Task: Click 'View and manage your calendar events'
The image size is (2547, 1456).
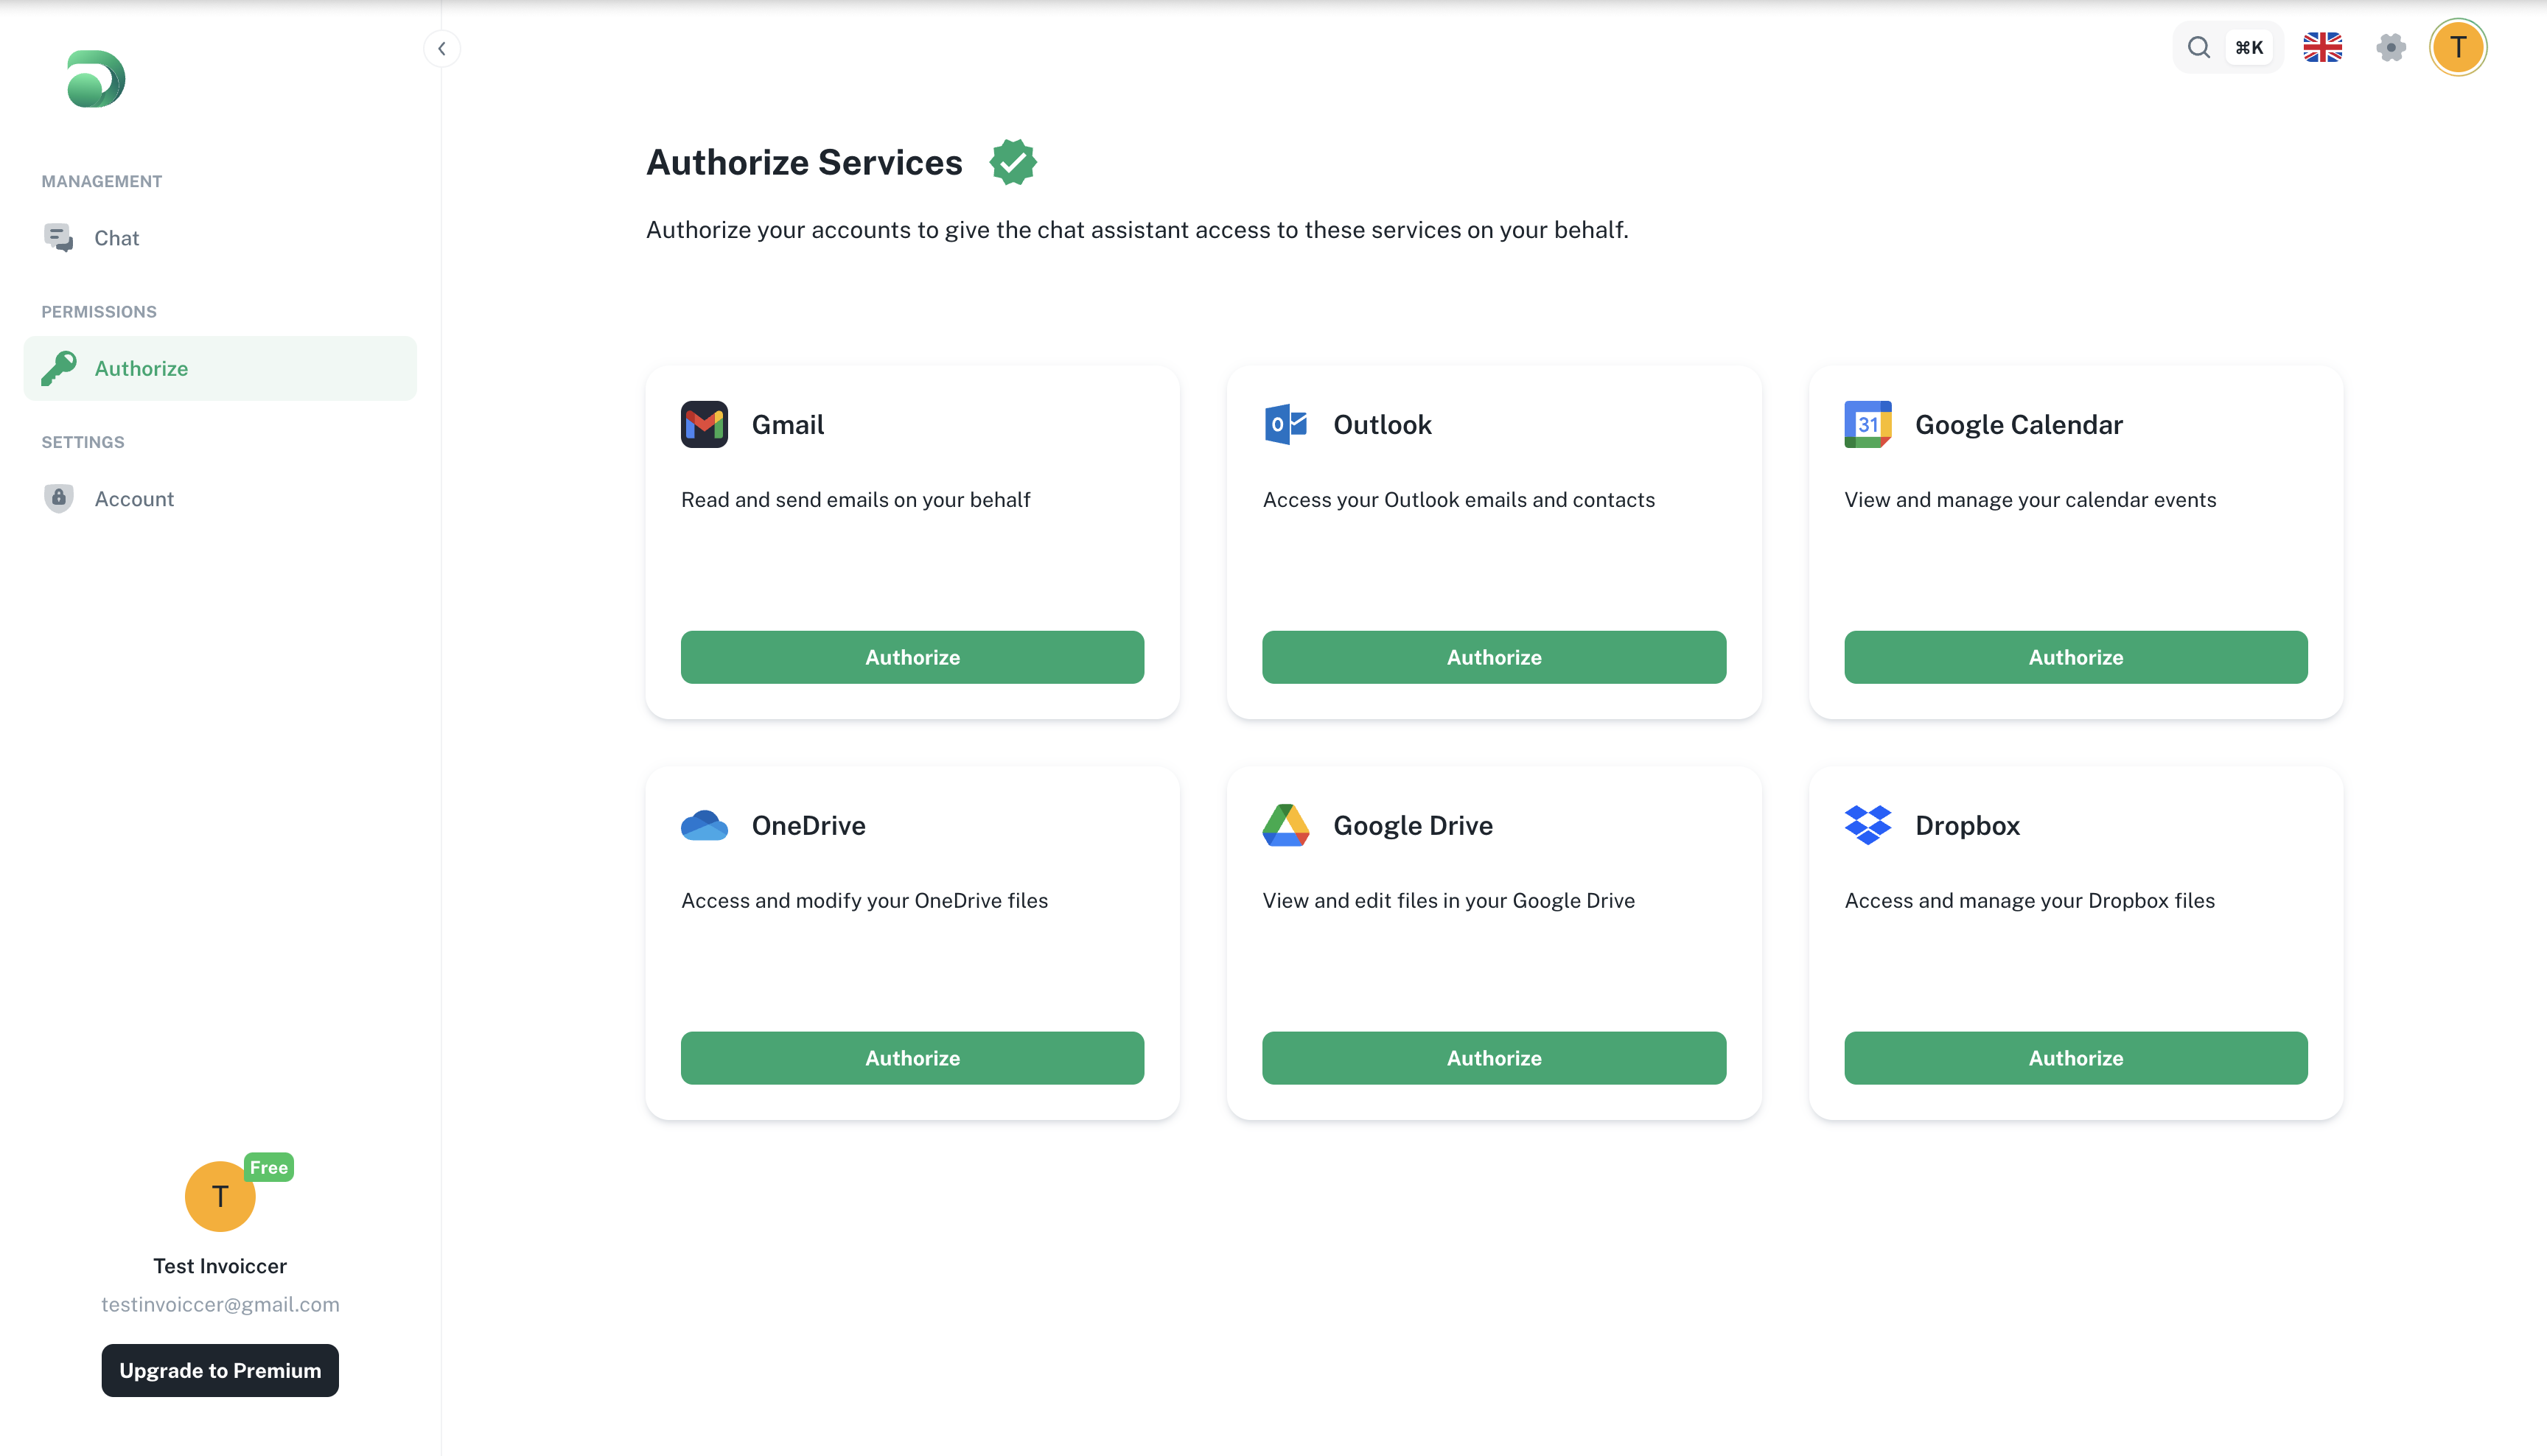Action: 2030,499
